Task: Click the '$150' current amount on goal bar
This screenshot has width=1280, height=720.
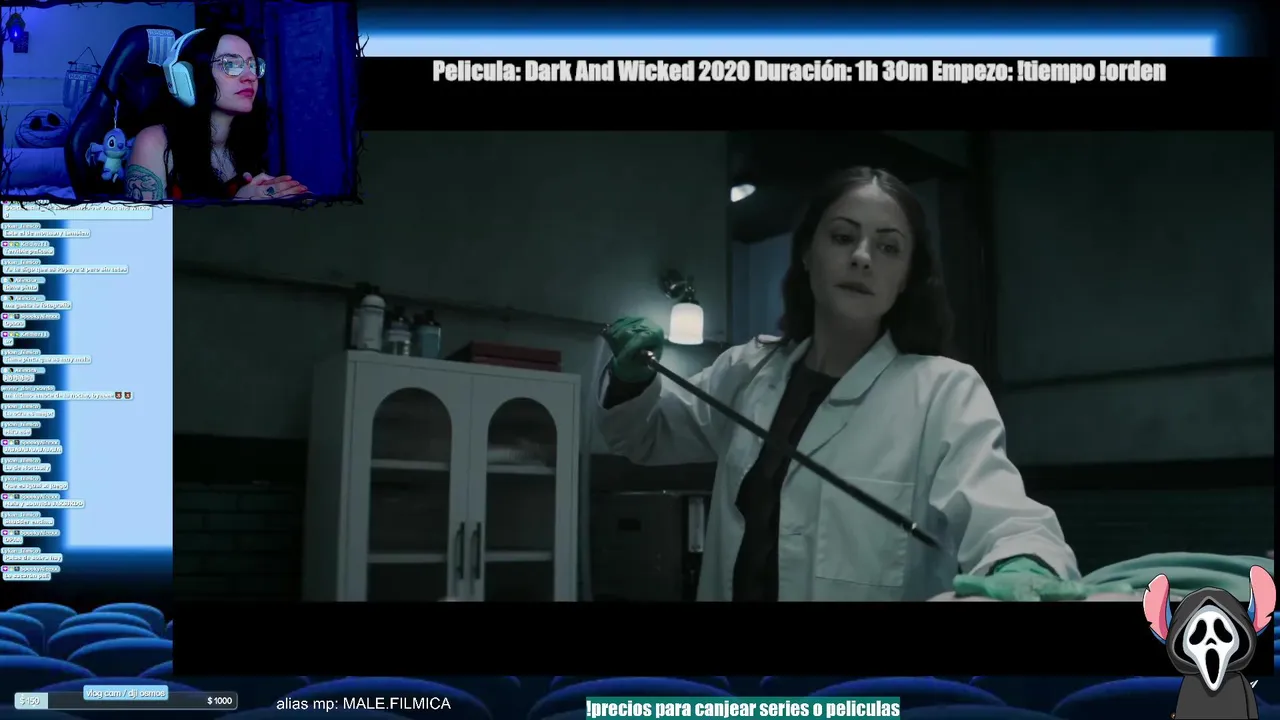Action: (x=30, y=701)
